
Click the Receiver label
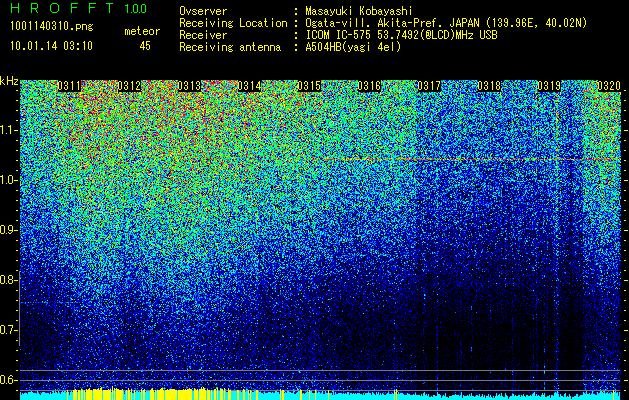[203, 35]
